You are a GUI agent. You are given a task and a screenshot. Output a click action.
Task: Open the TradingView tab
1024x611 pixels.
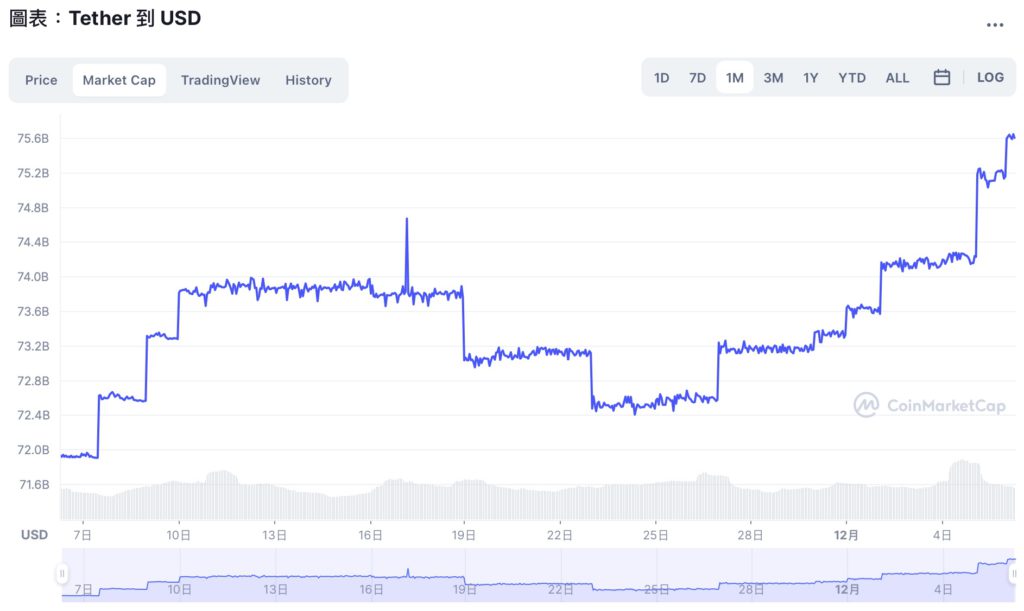[x=220, y=80]
